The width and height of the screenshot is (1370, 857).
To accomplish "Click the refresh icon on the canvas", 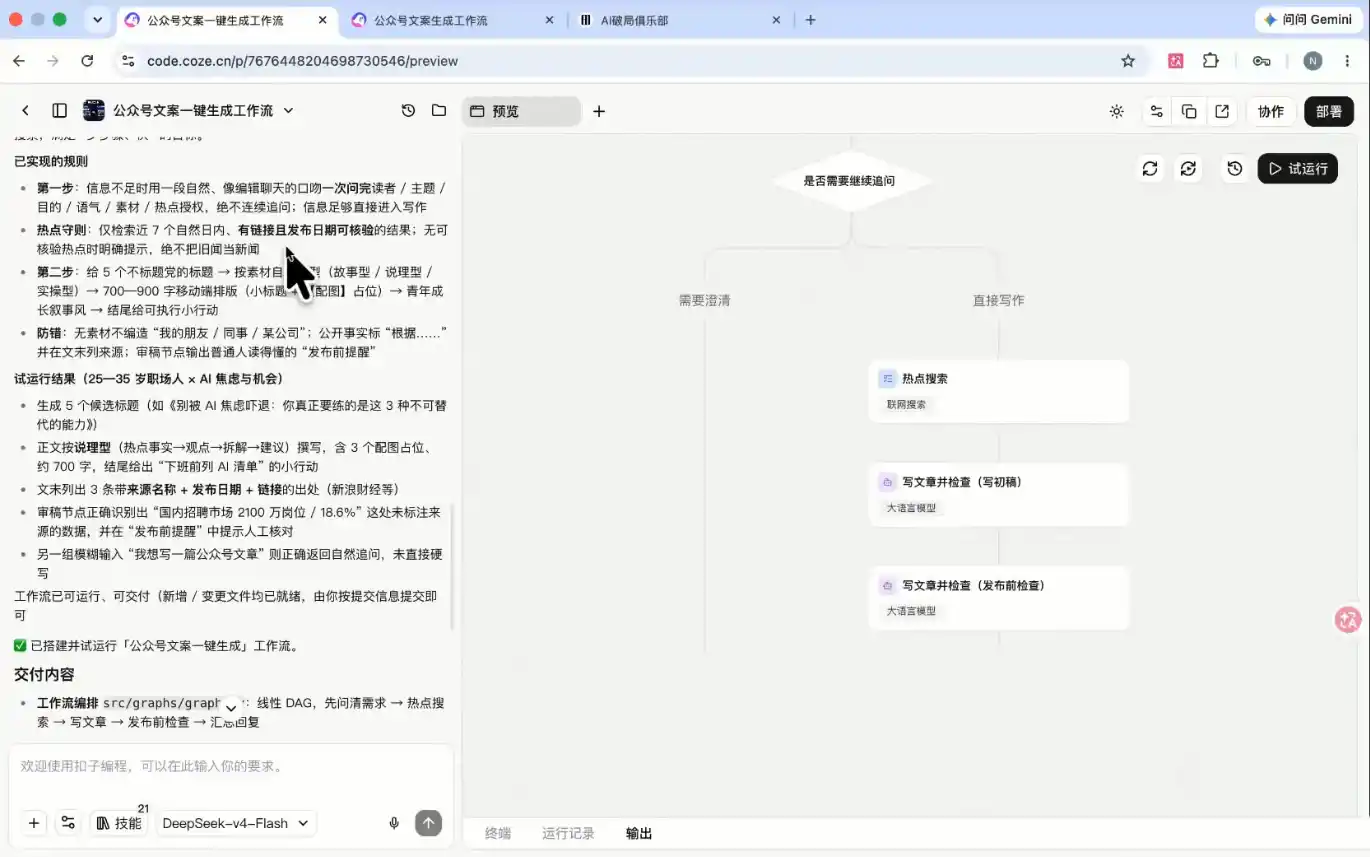I will (1150, 169).
